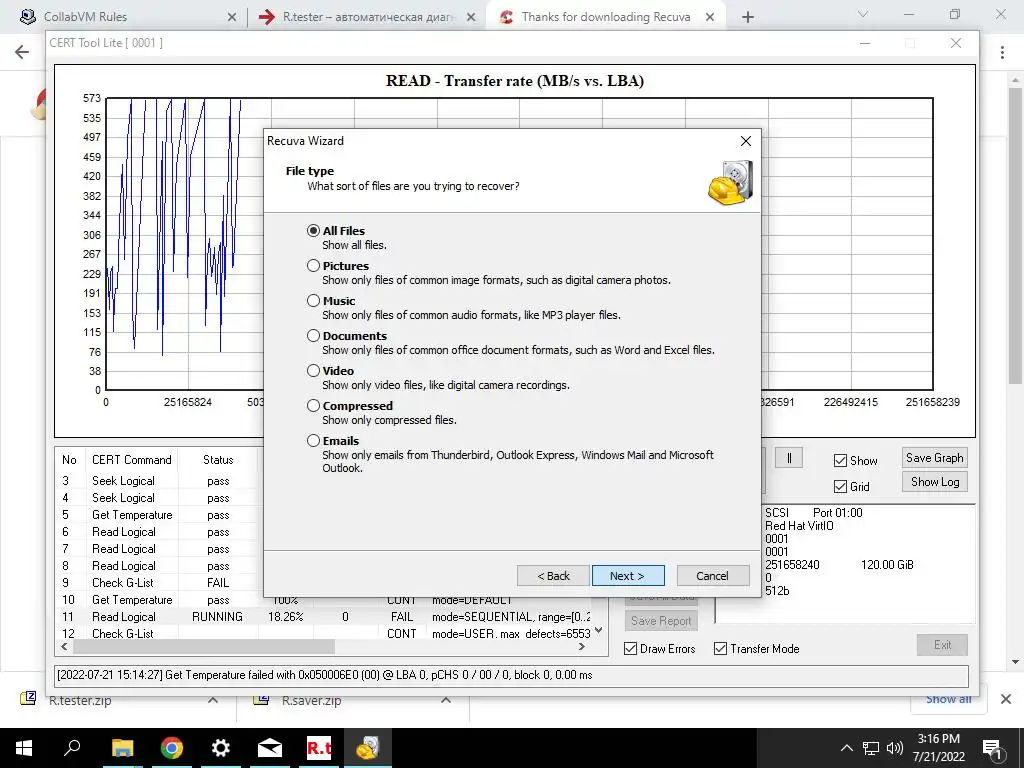Open the Mail app from the taskbar

click(x=270, y=748)
